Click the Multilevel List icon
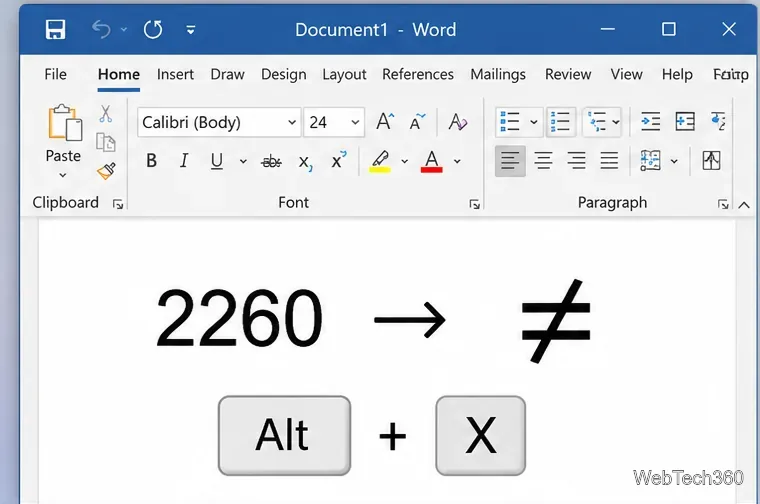This screenshot has width=760, height=504. pos(597,122)
